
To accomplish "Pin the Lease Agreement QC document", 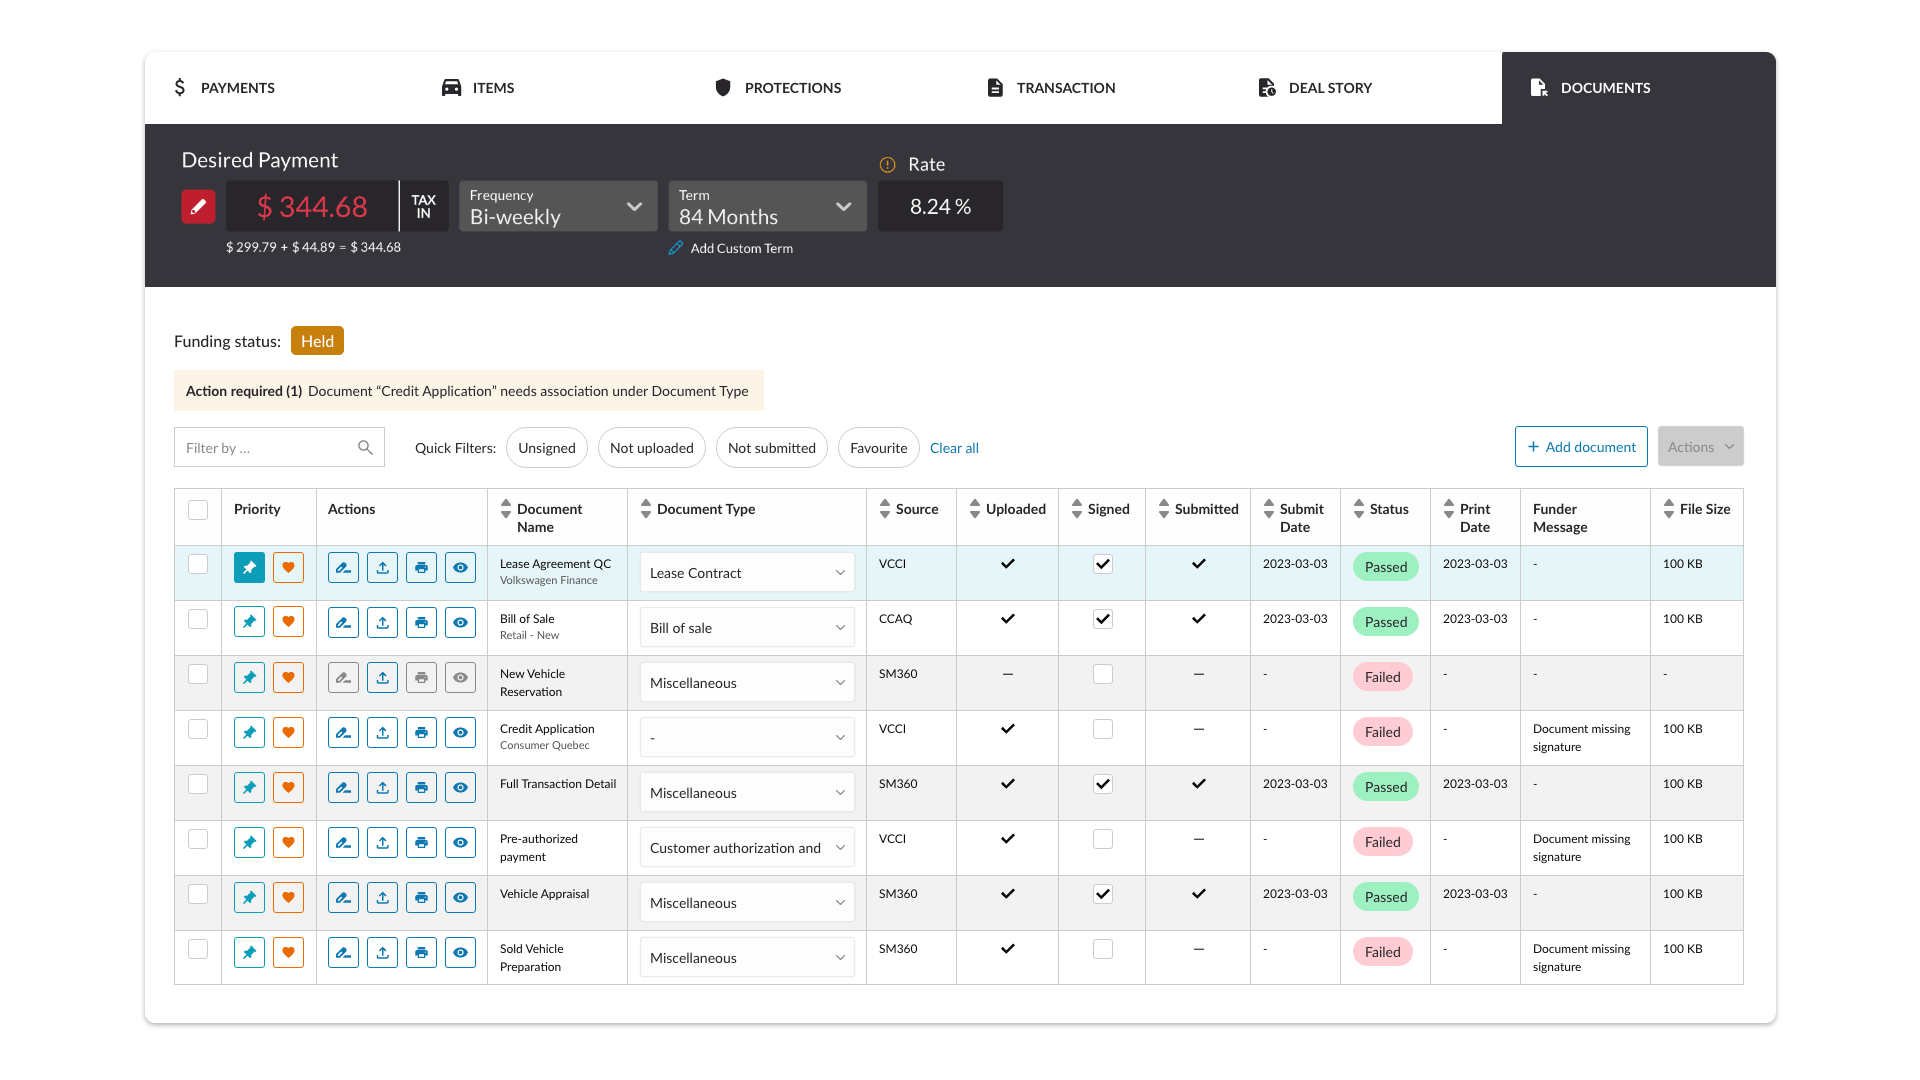I will pyautogui.click(x=249, y=568).
